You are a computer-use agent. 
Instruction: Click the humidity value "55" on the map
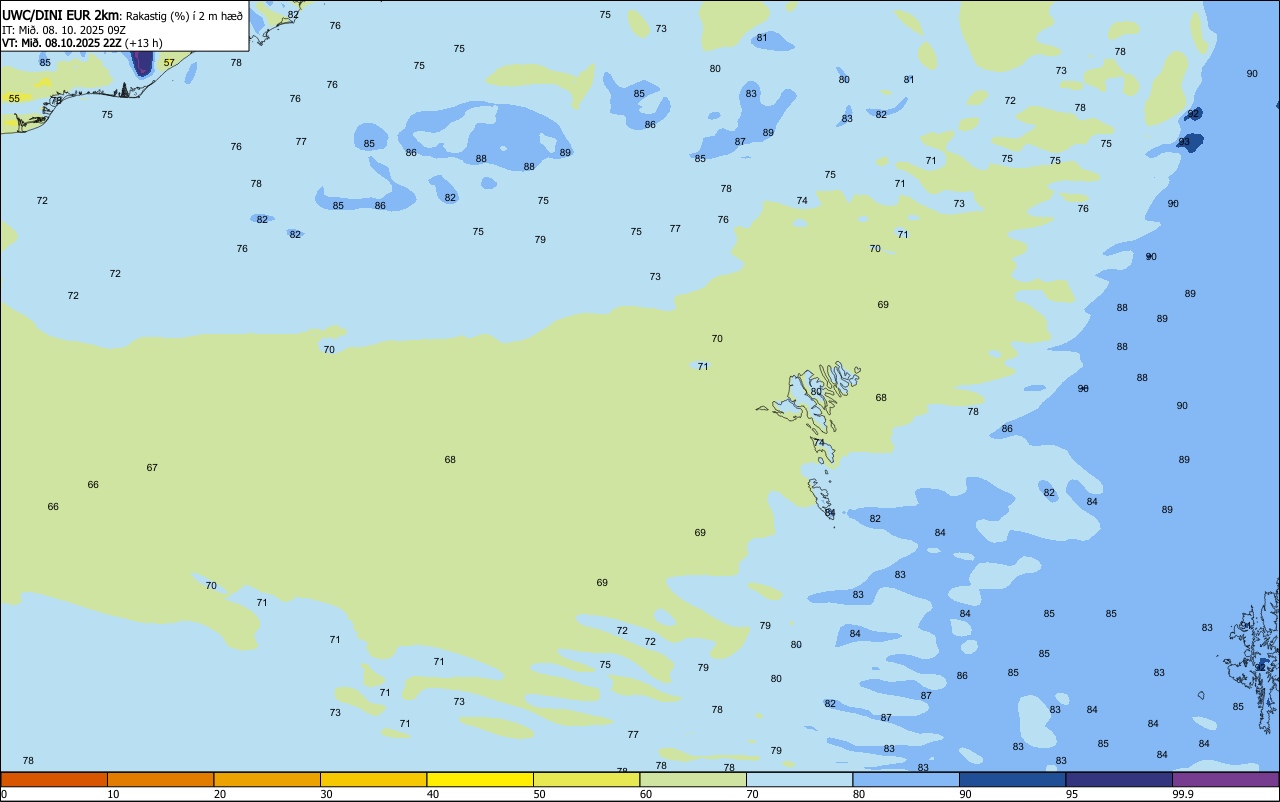point(14,99)
